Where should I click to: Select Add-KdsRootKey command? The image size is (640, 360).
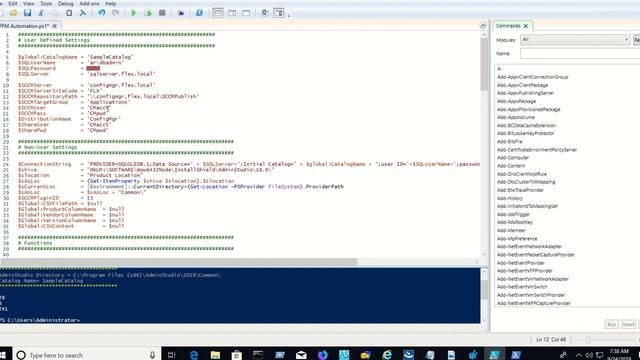515,222
